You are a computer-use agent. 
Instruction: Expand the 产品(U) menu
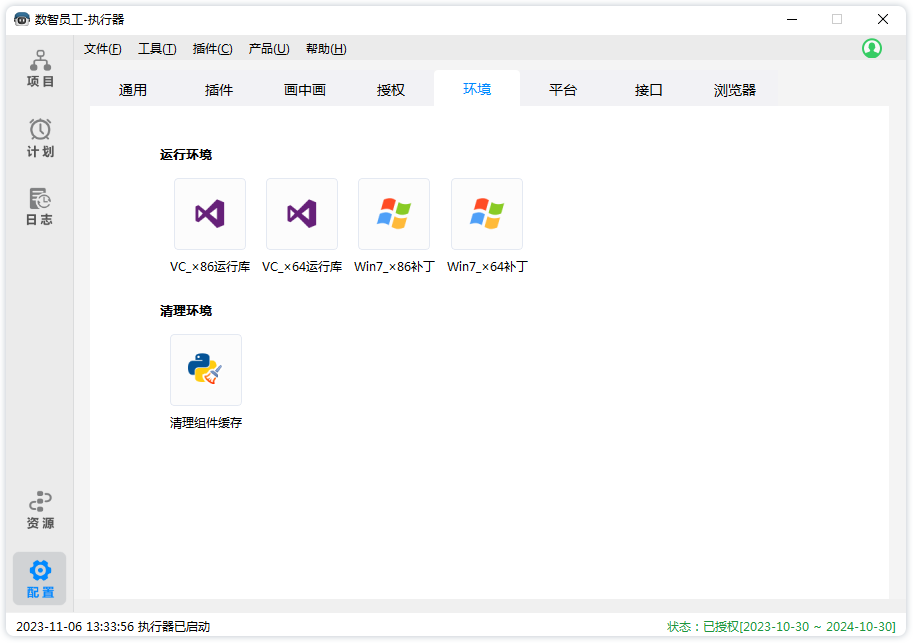point(269,49)
